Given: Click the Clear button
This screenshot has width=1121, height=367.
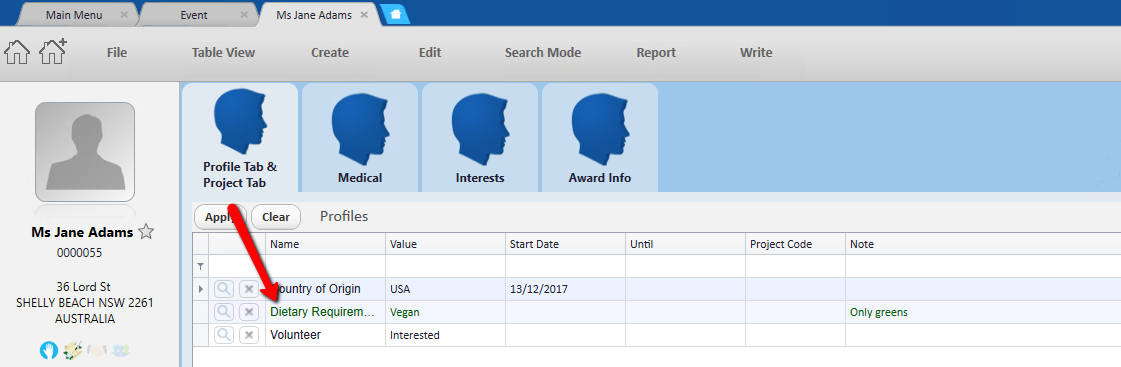Looking at the screenshot, I should (276, 217).
